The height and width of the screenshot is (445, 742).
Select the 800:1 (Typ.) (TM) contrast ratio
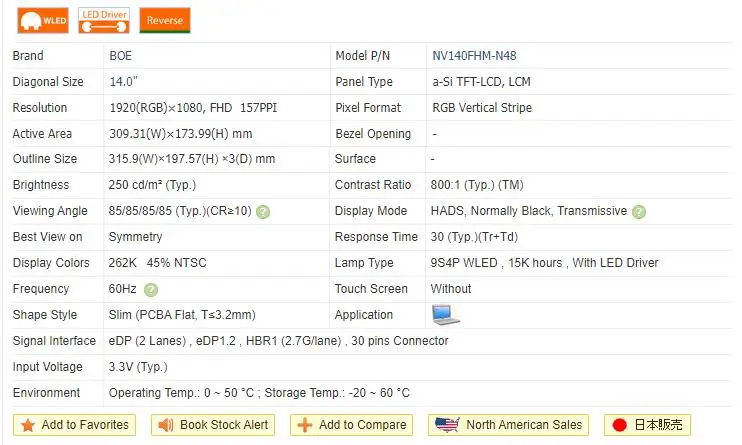pos(477,185)
